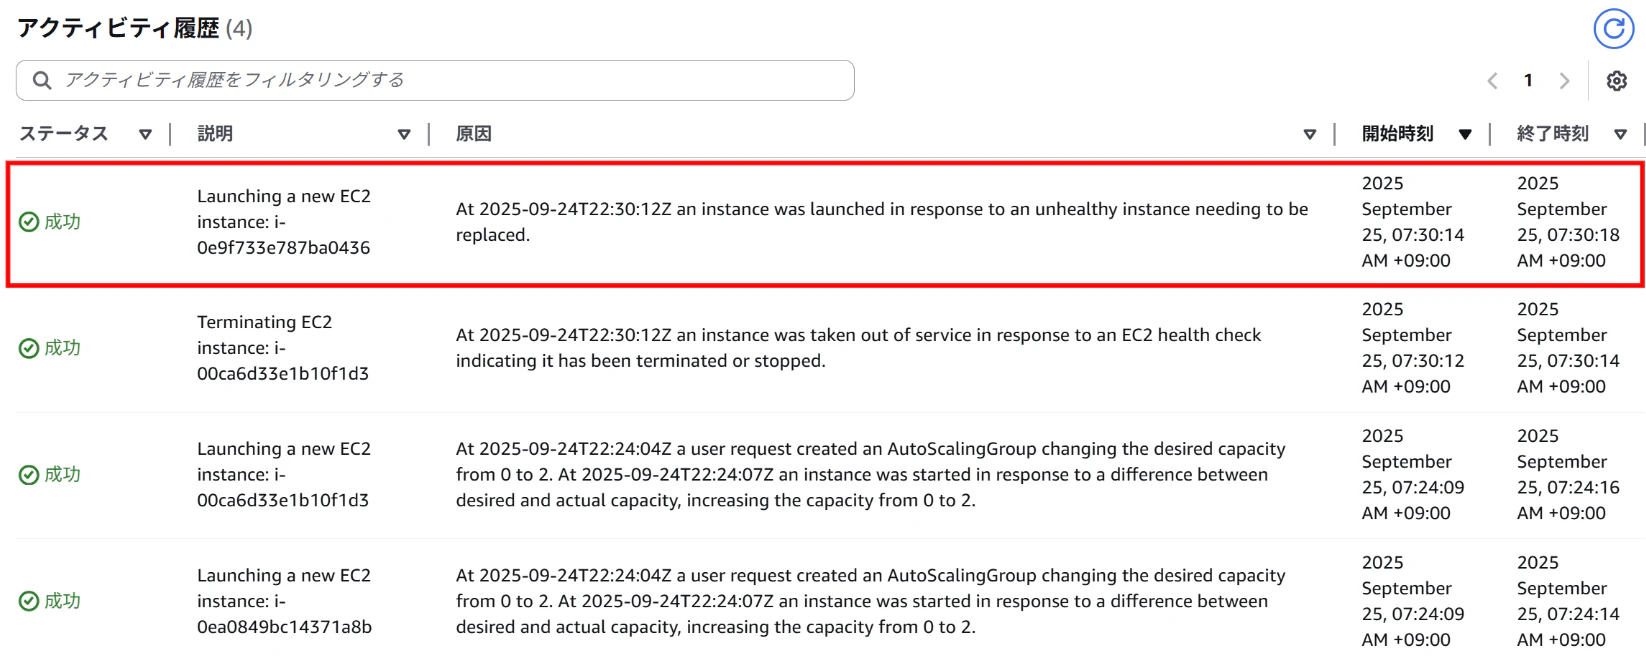Viewport: 1646px width, 667px height.
Task: Sort by 原因 column arrow
Action: click(x=1310, y=134)
